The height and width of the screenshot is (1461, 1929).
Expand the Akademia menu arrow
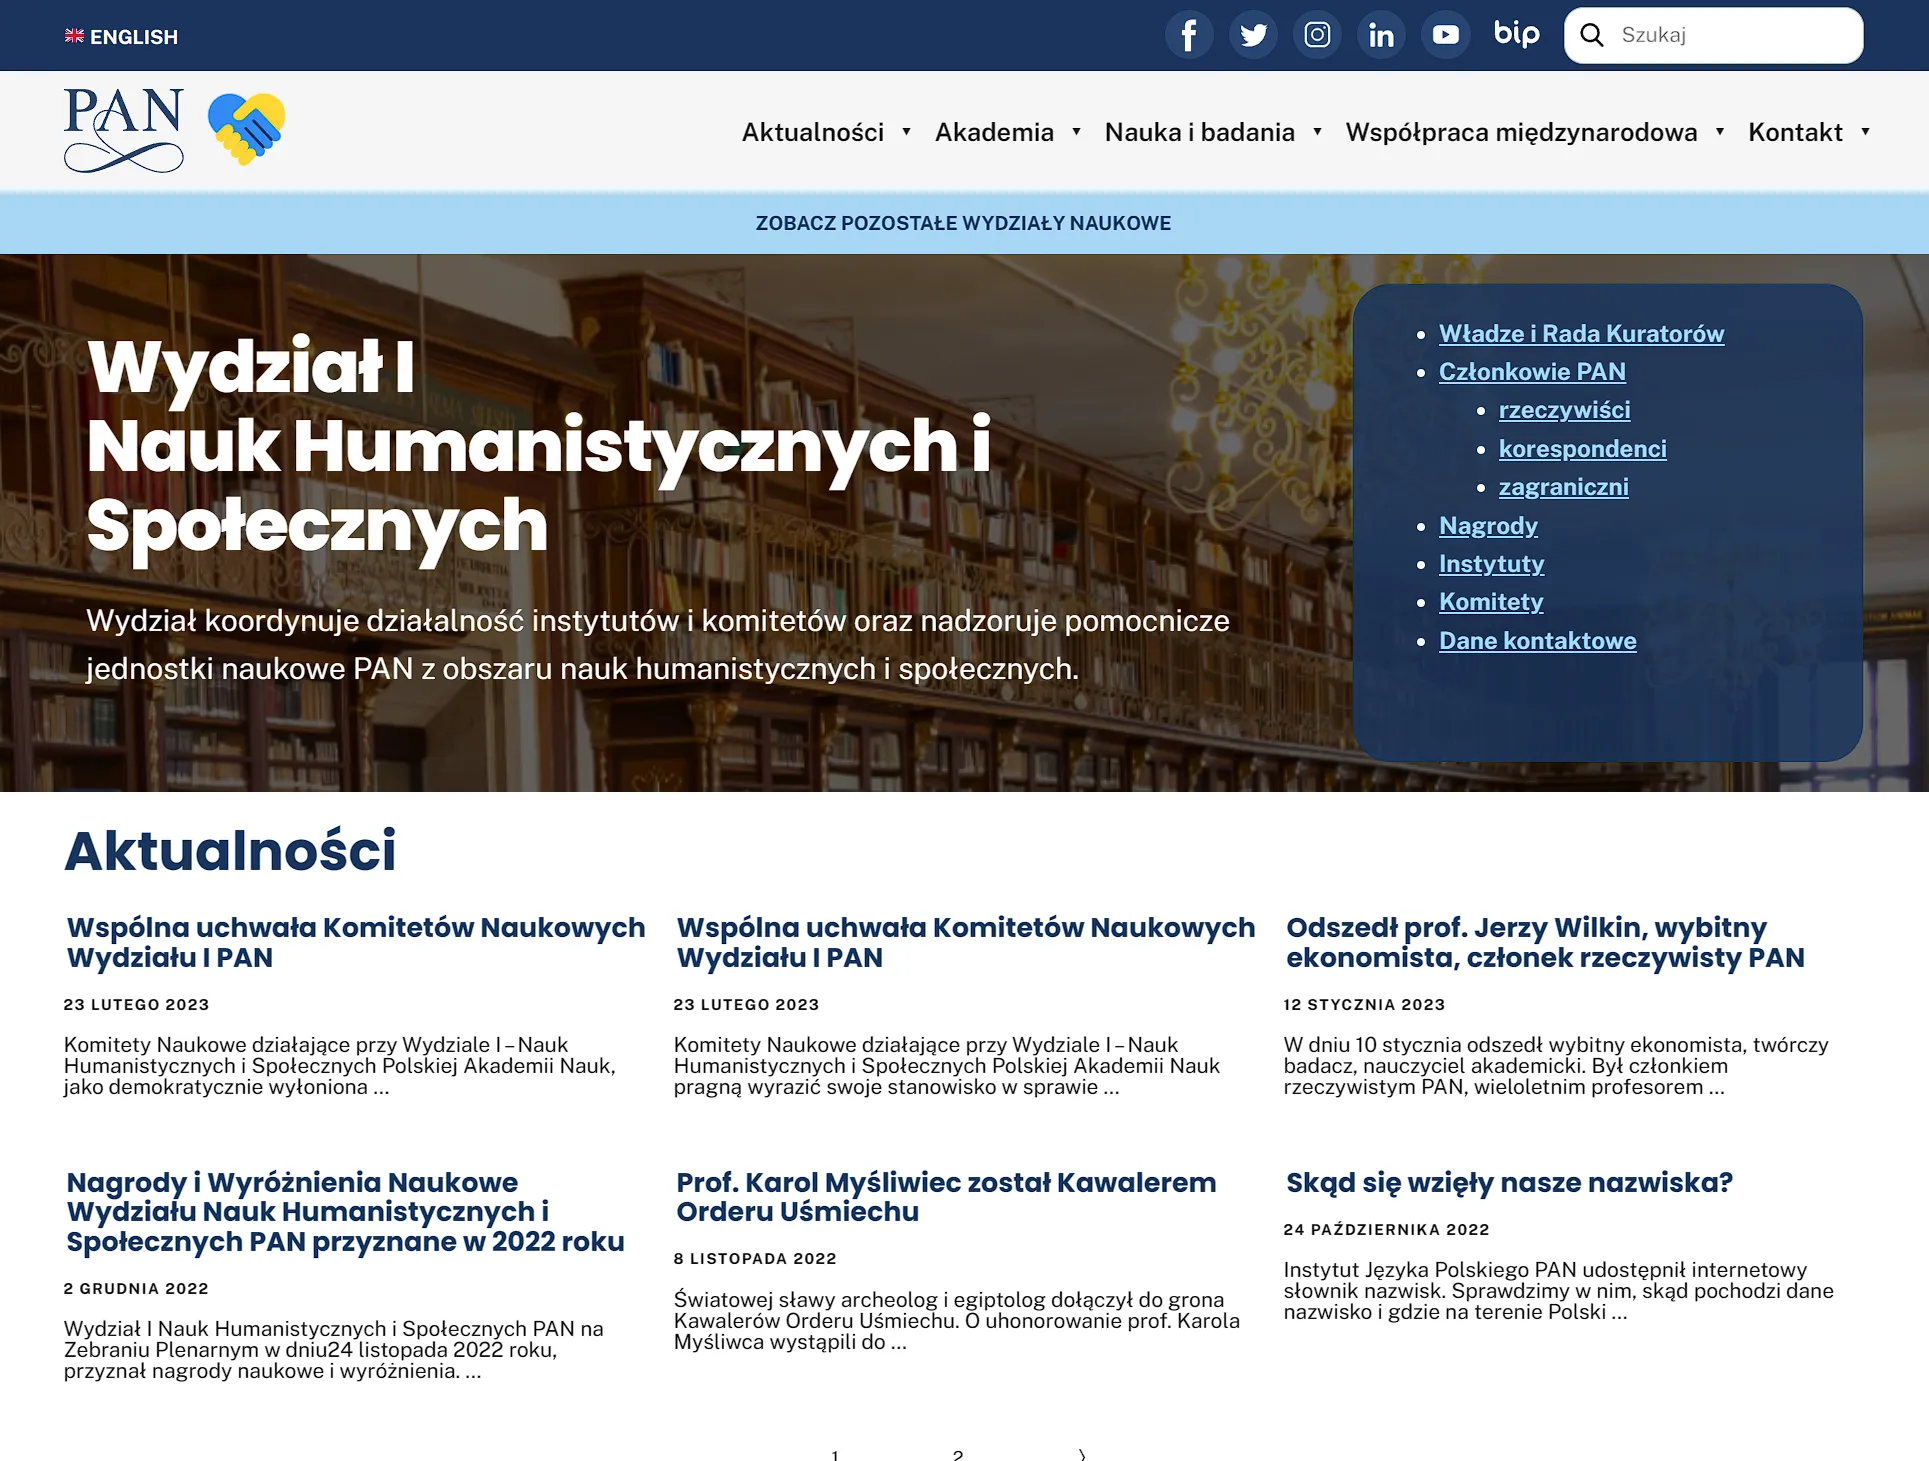click(1076, 132)
